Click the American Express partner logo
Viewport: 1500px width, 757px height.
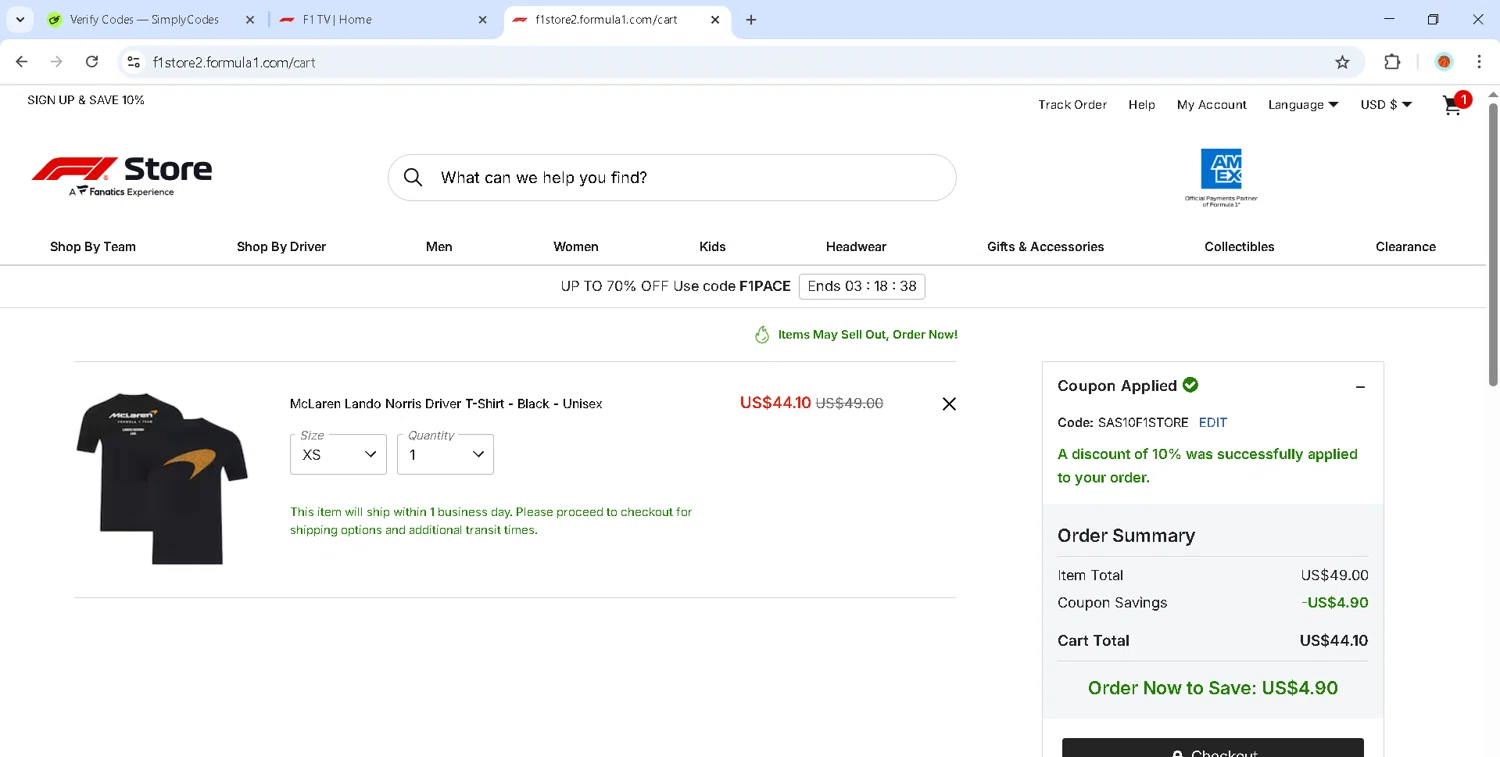tap(1221, 177)
